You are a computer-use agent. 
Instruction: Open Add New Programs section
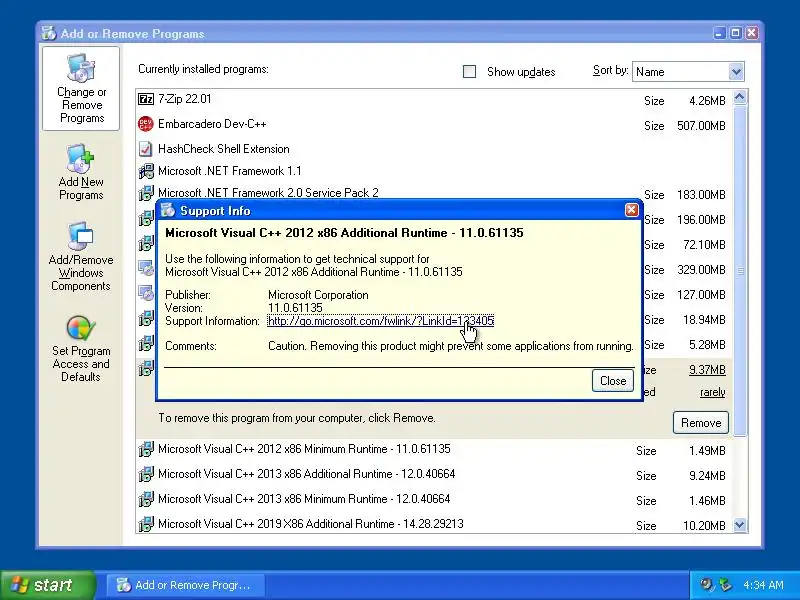(81, 172)
